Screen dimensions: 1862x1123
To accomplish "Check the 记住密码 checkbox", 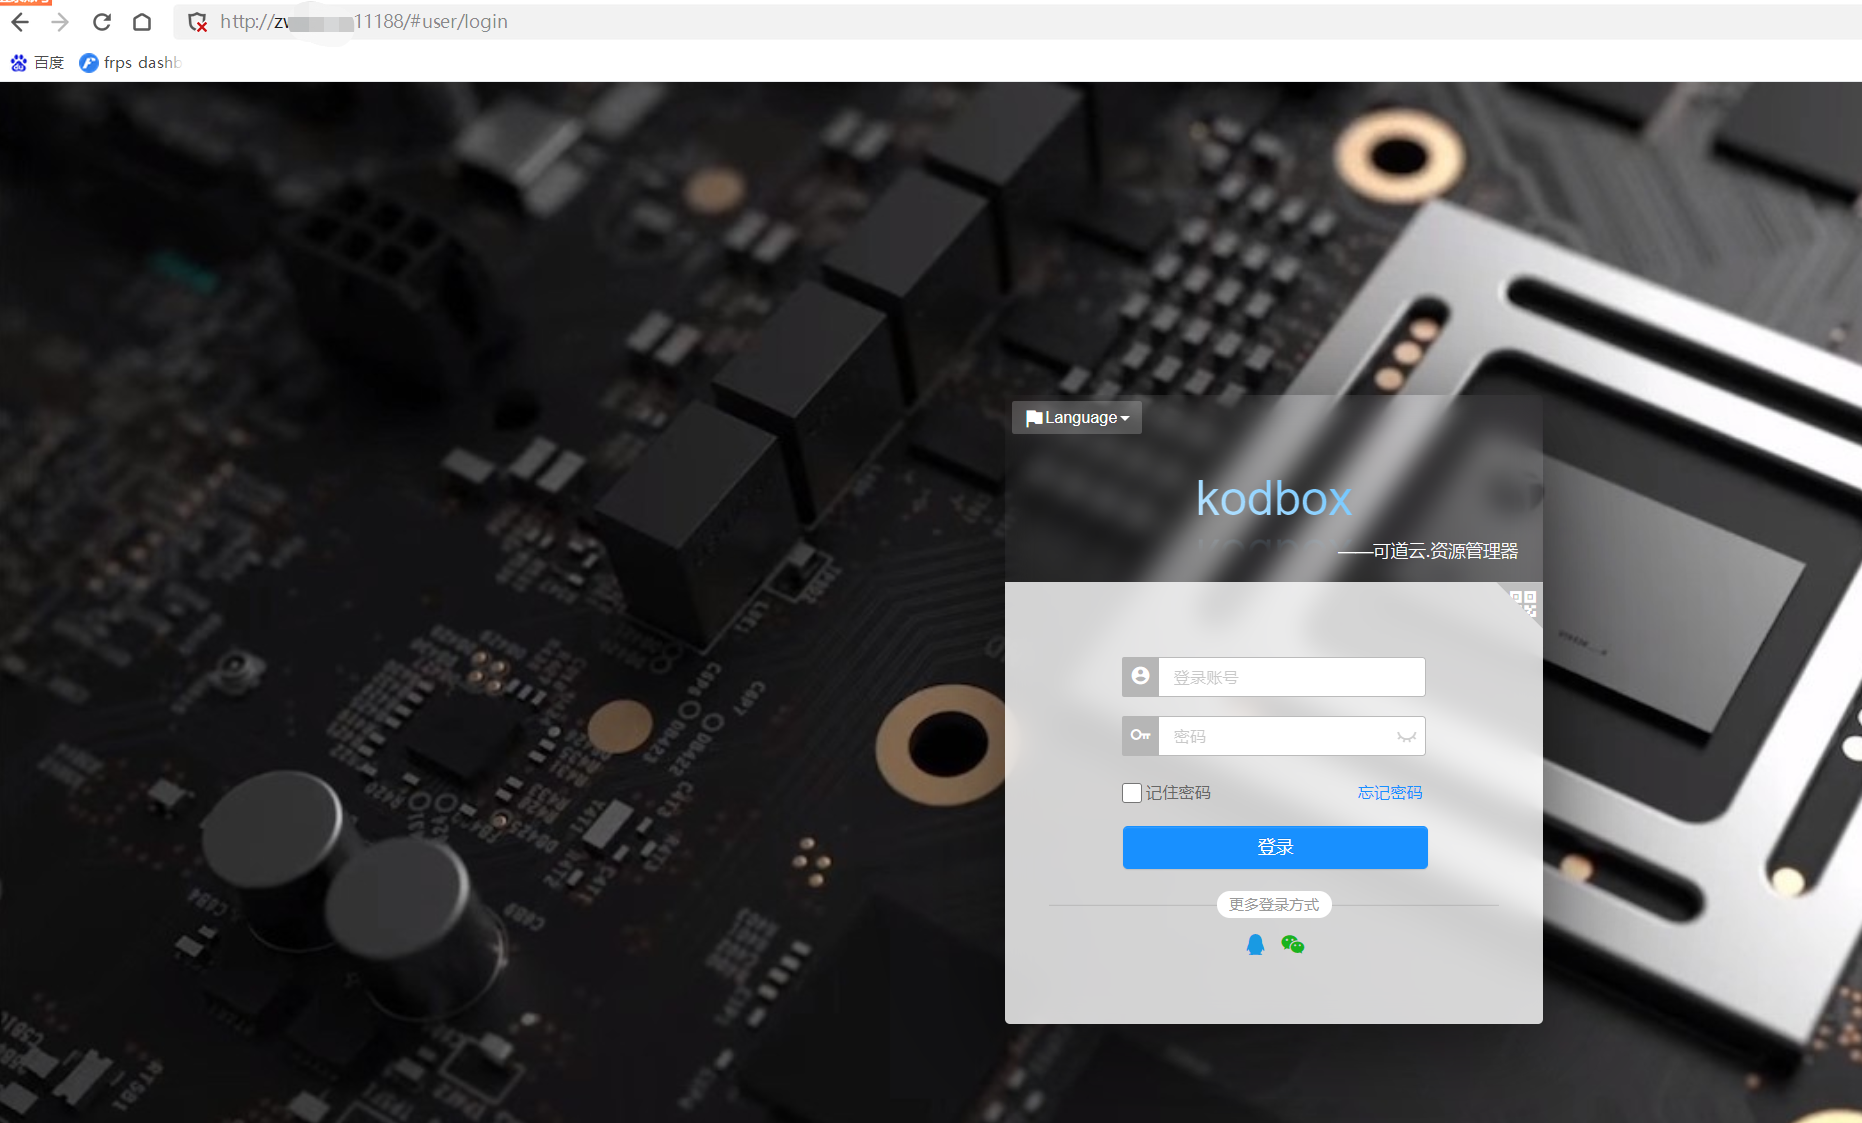I will tap(1132, 793).
